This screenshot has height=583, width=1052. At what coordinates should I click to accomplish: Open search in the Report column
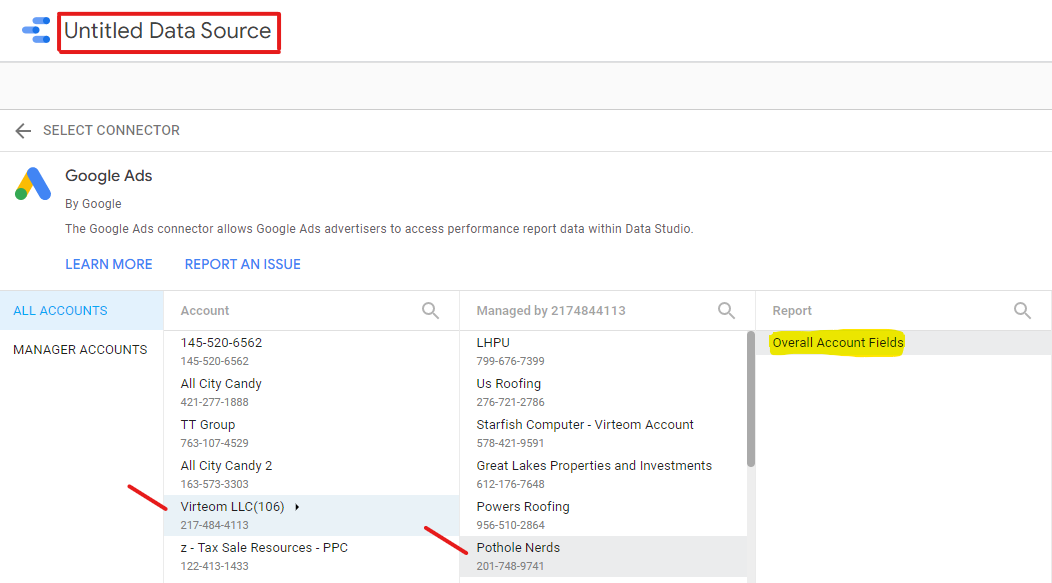pyautogui.click(x=1022, y=311)
